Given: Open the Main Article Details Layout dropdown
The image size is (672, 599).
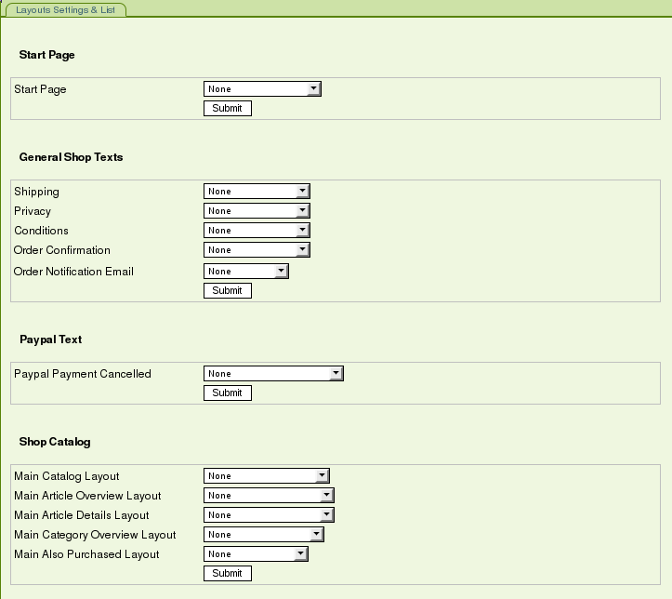Looking at the screenshot, I should [268, 515].
